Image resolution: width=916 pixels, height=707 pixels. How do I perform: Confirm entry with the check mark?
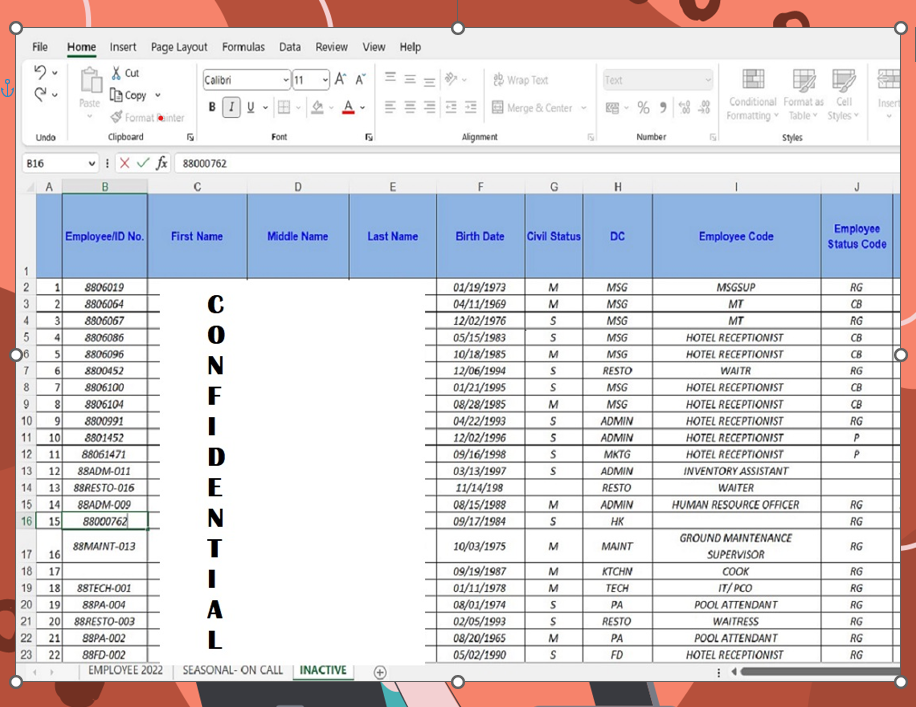[143, 163]
